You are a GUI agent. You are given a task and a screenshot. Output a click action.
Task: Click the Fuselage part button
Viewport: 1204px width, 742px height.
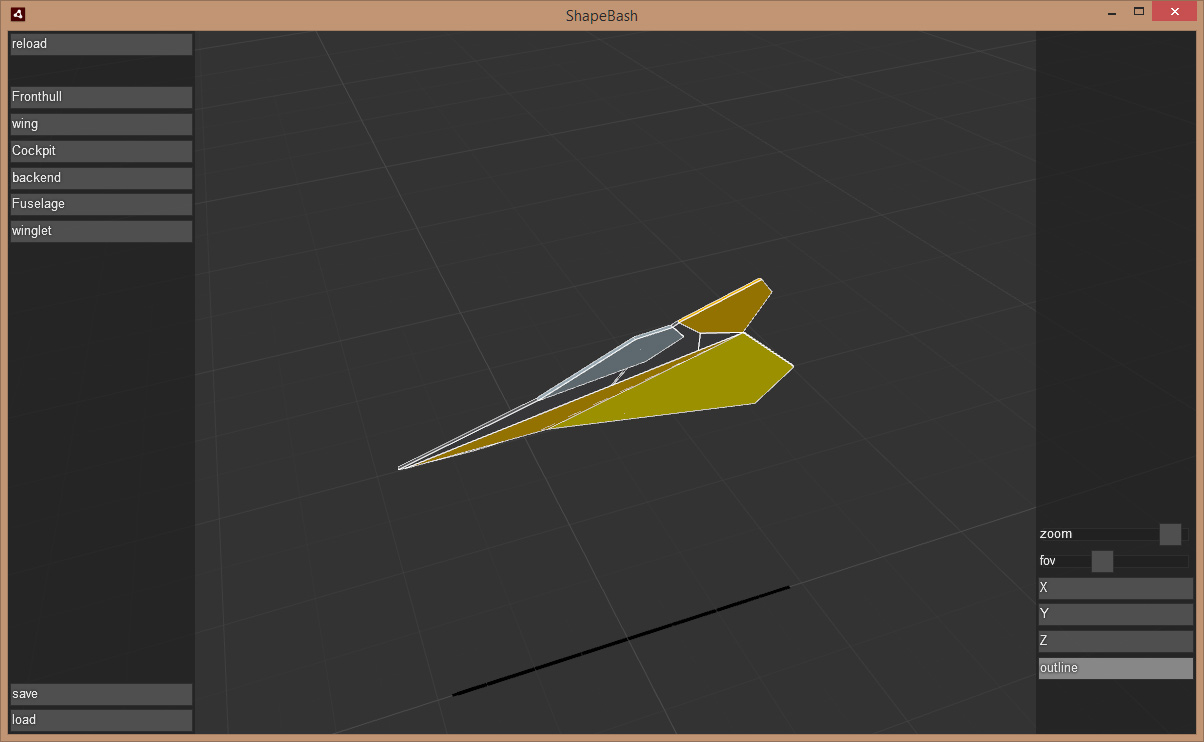pos(100,204)
